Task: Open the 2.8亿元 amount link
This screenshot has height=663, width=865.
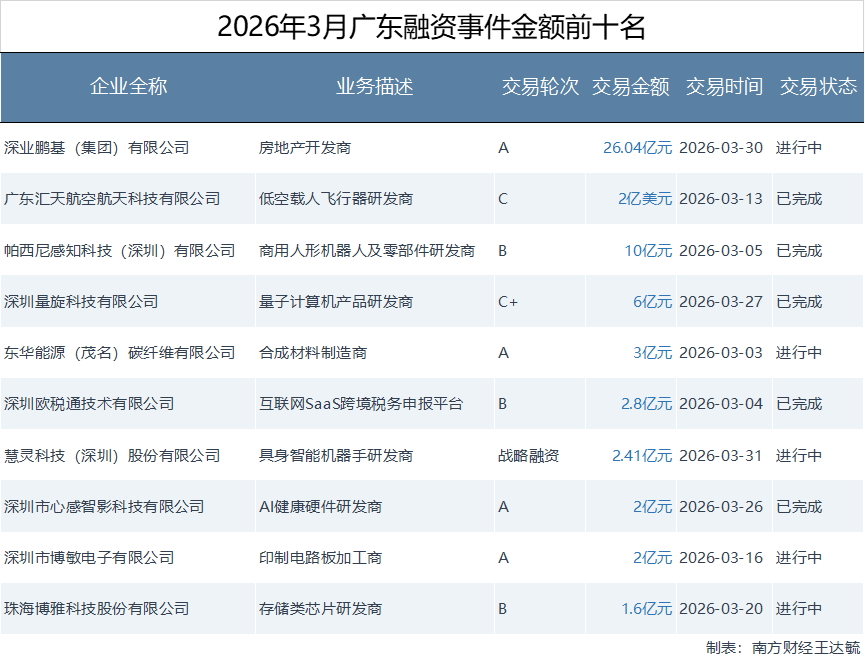Action: coord(646,404)
